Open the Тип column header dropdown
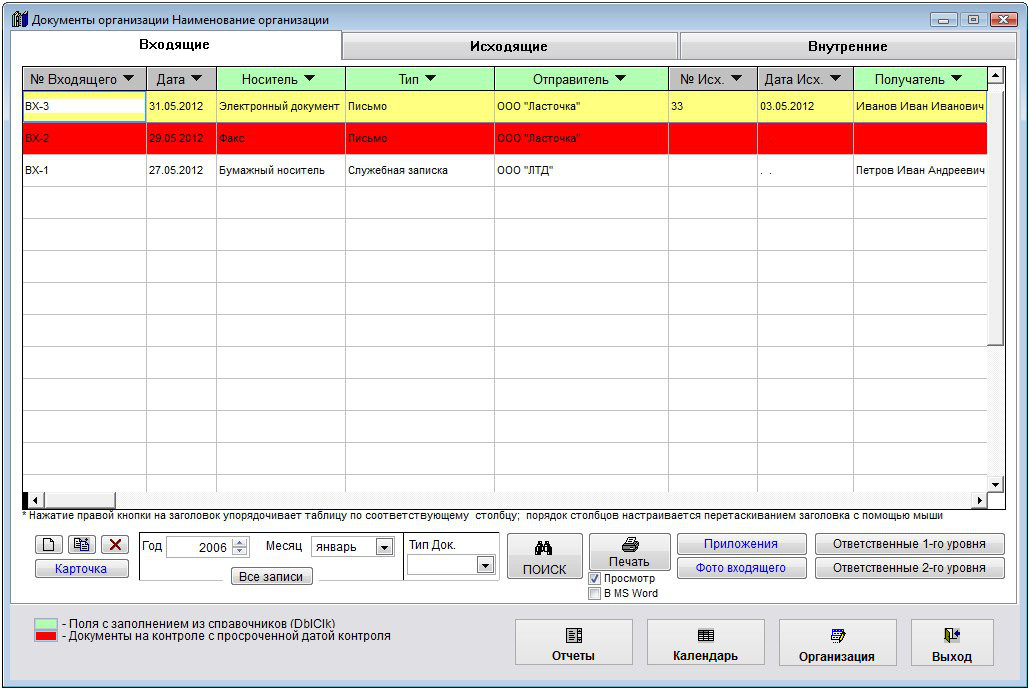Image resolution: width=1029 pixels, height=690 pixels. point(430,79)
